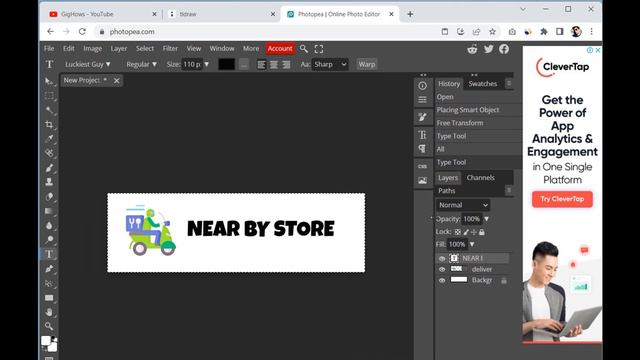The width and height of the screenshot is (640, 360).
Task: Open the Regular font style dropdown
Action: click(x=141, y=64)
